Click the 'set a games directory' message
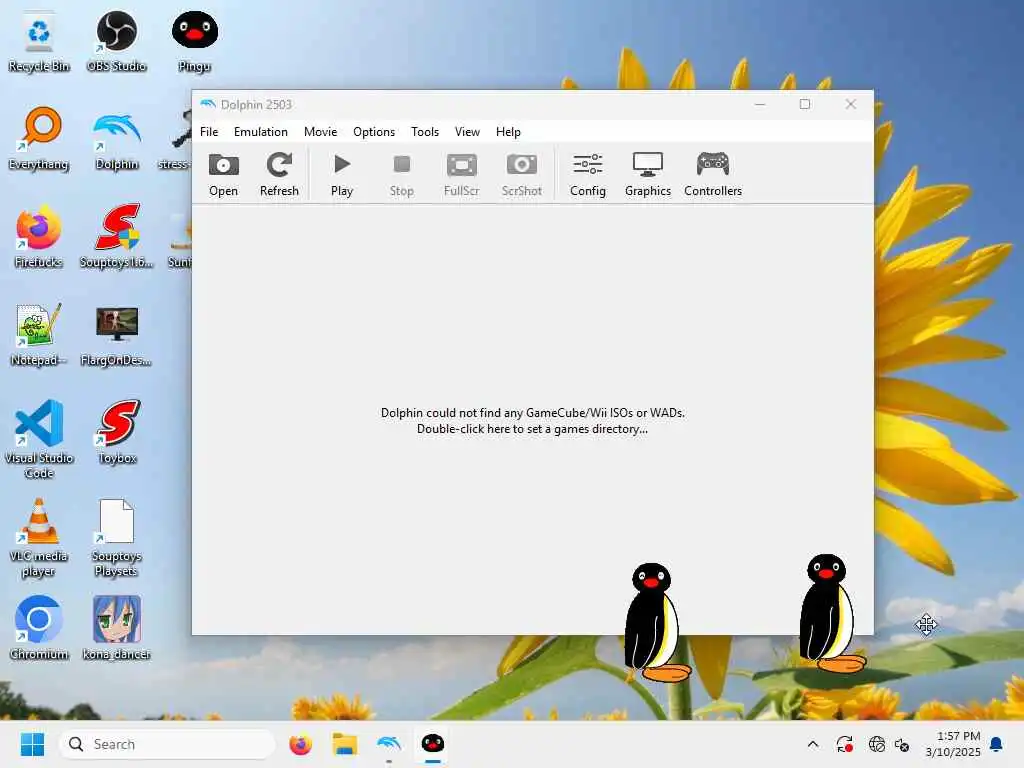This screenshot has width=1024, height=768. tap(533, 421)
